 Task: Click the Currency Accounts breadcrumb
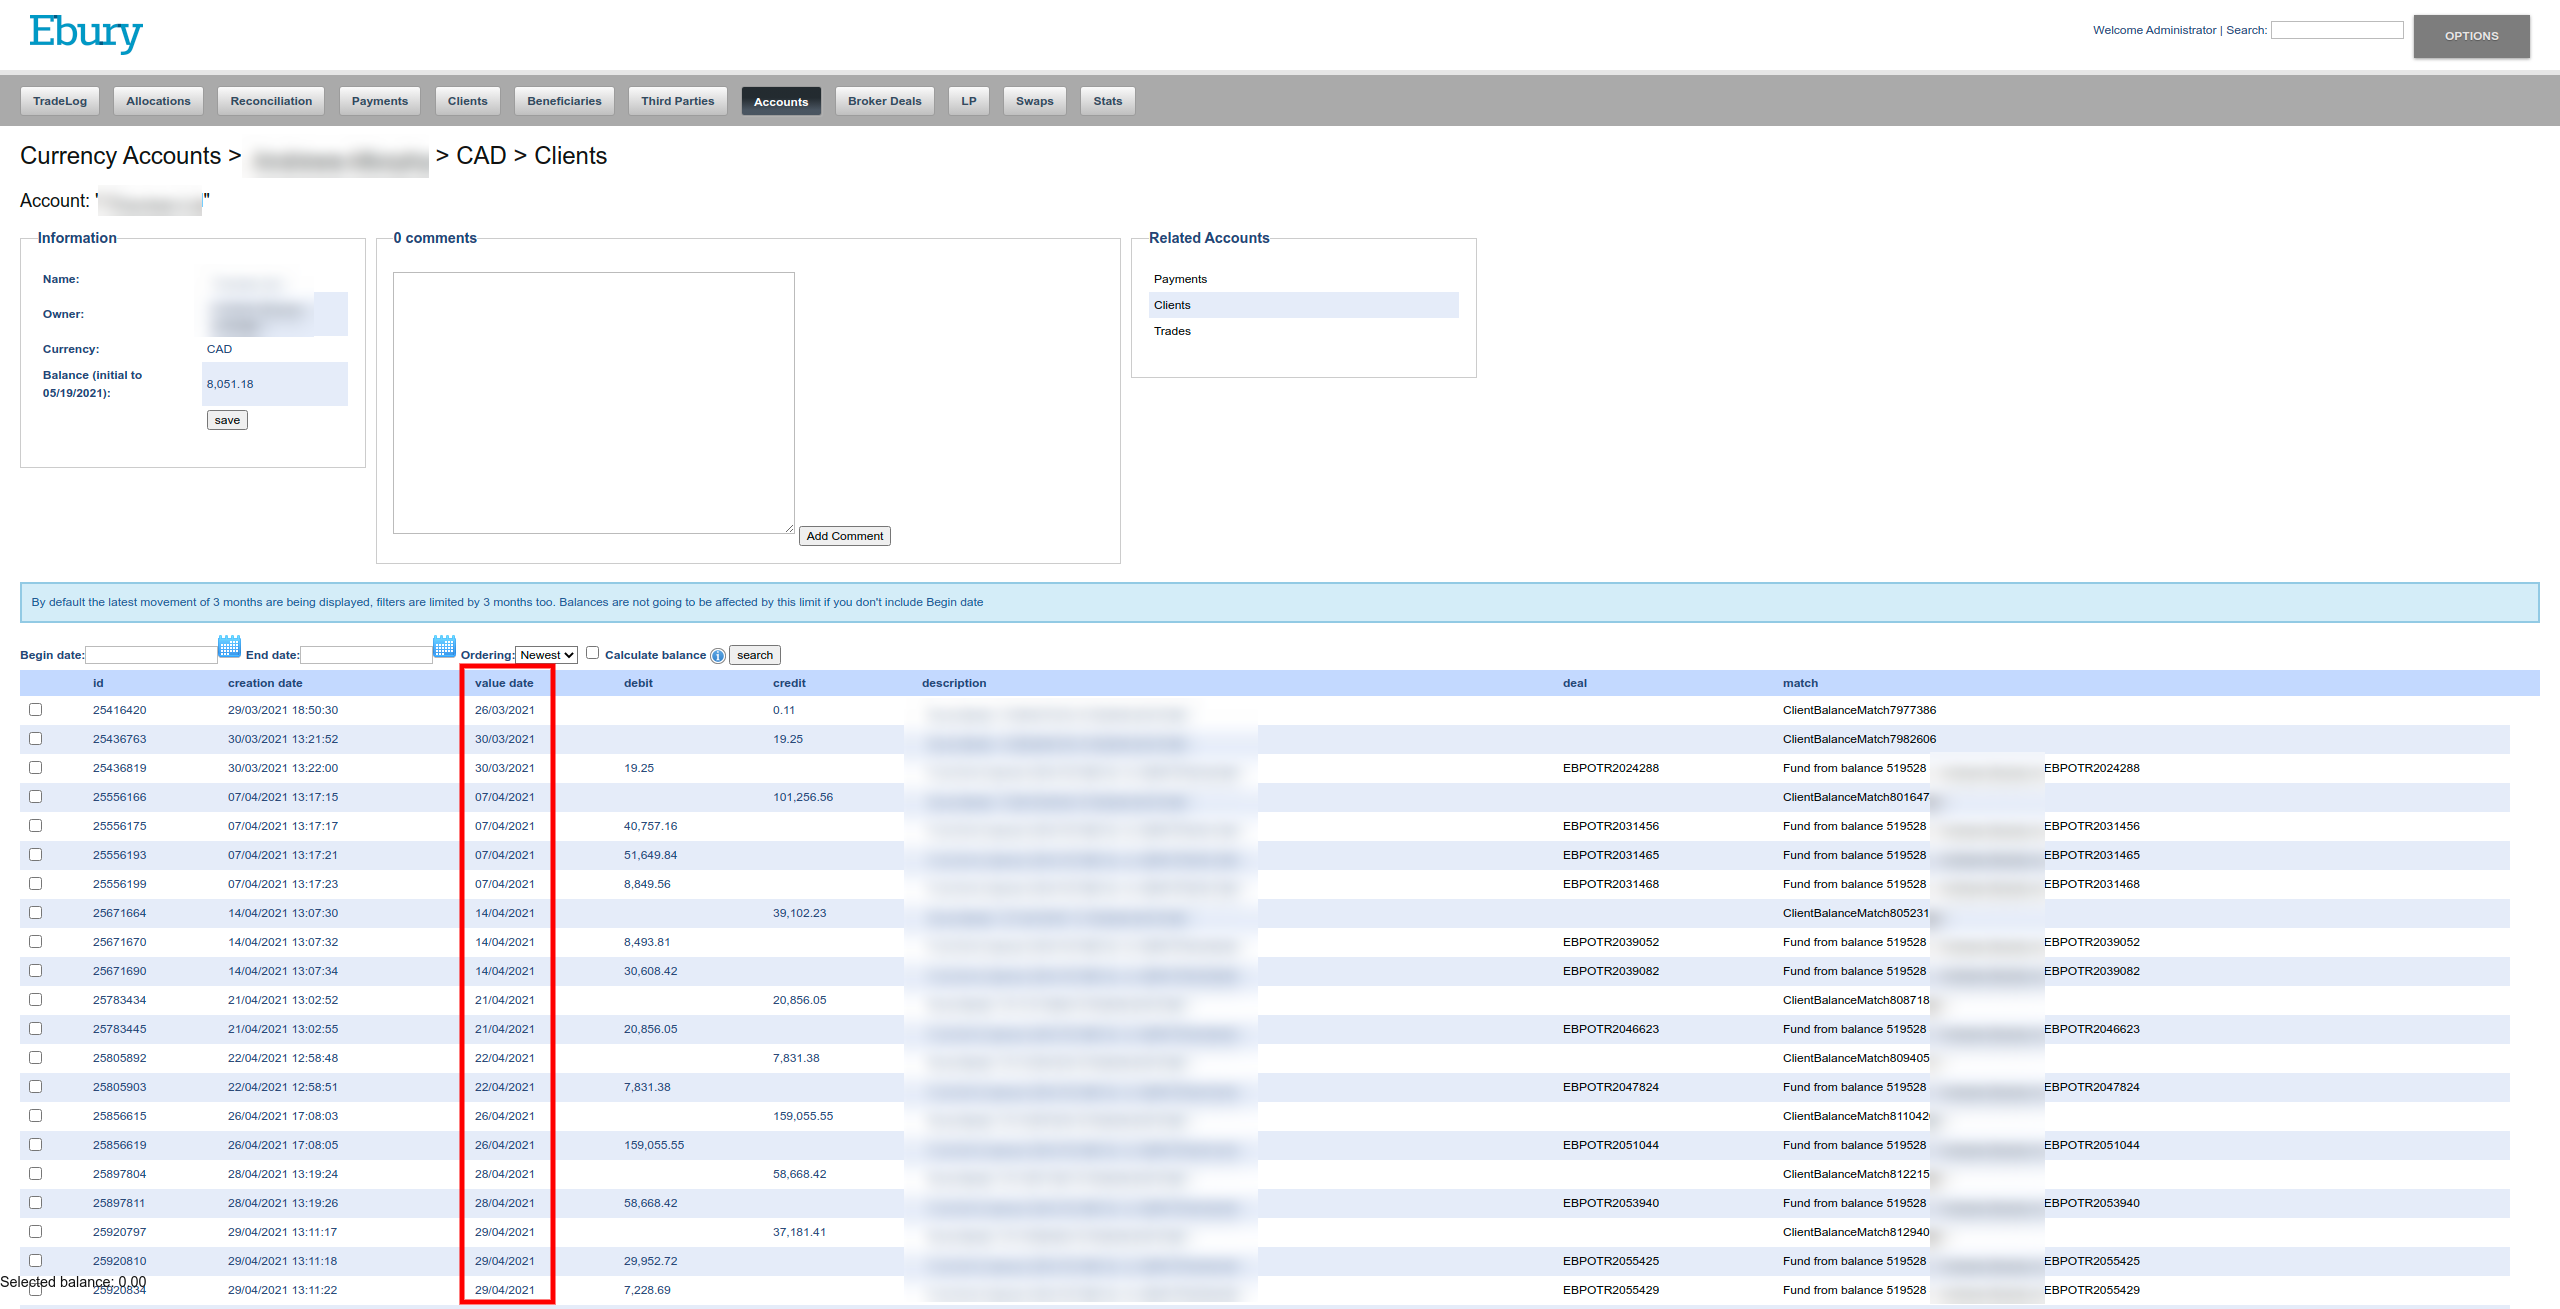pos(120,156)
